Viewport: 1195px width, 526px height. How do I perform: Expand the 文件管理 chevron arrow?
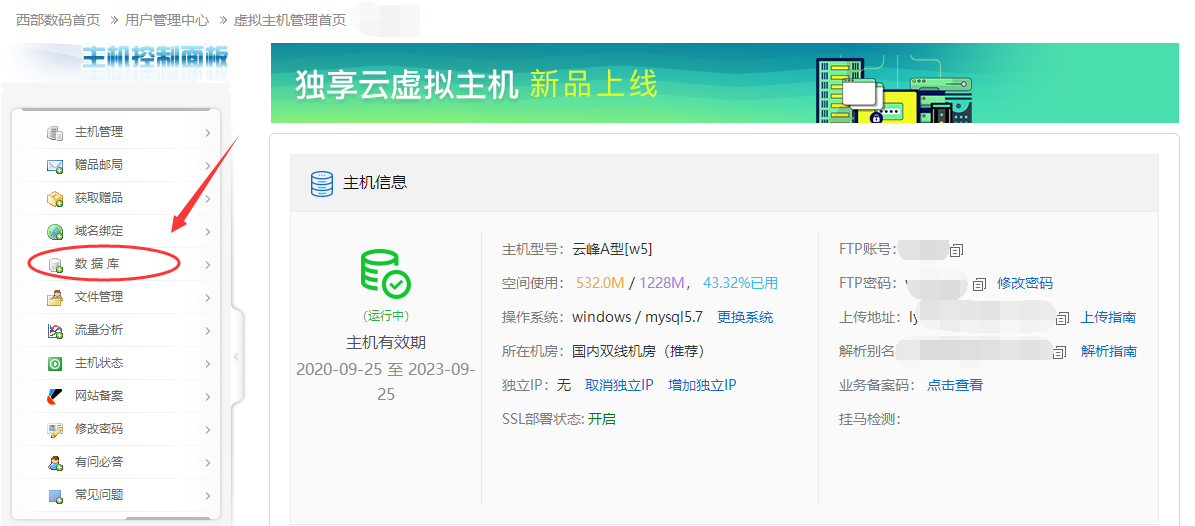coord(207,298)
